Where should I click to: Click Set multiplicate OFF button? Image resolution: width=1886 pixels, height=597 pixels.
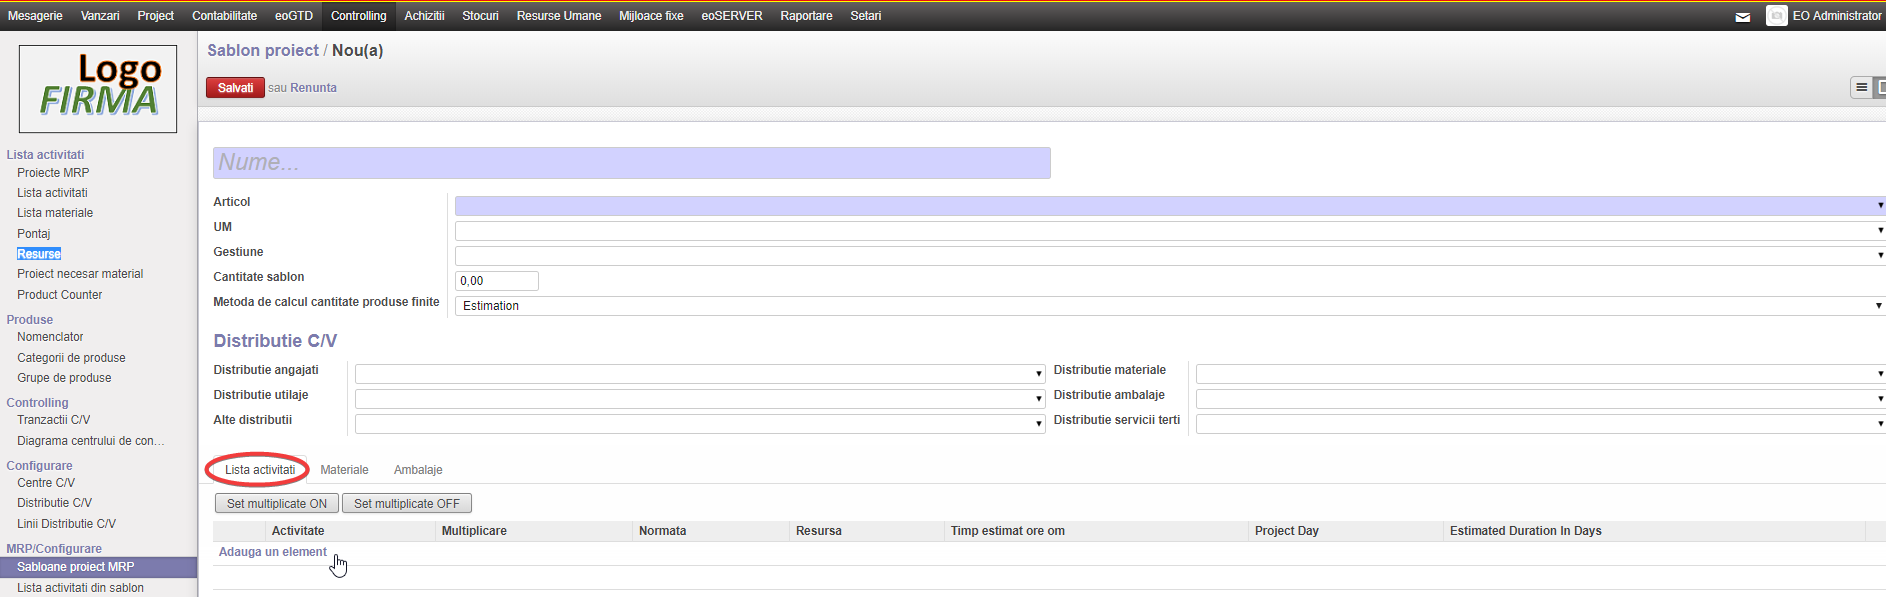(x=407, y=504)
